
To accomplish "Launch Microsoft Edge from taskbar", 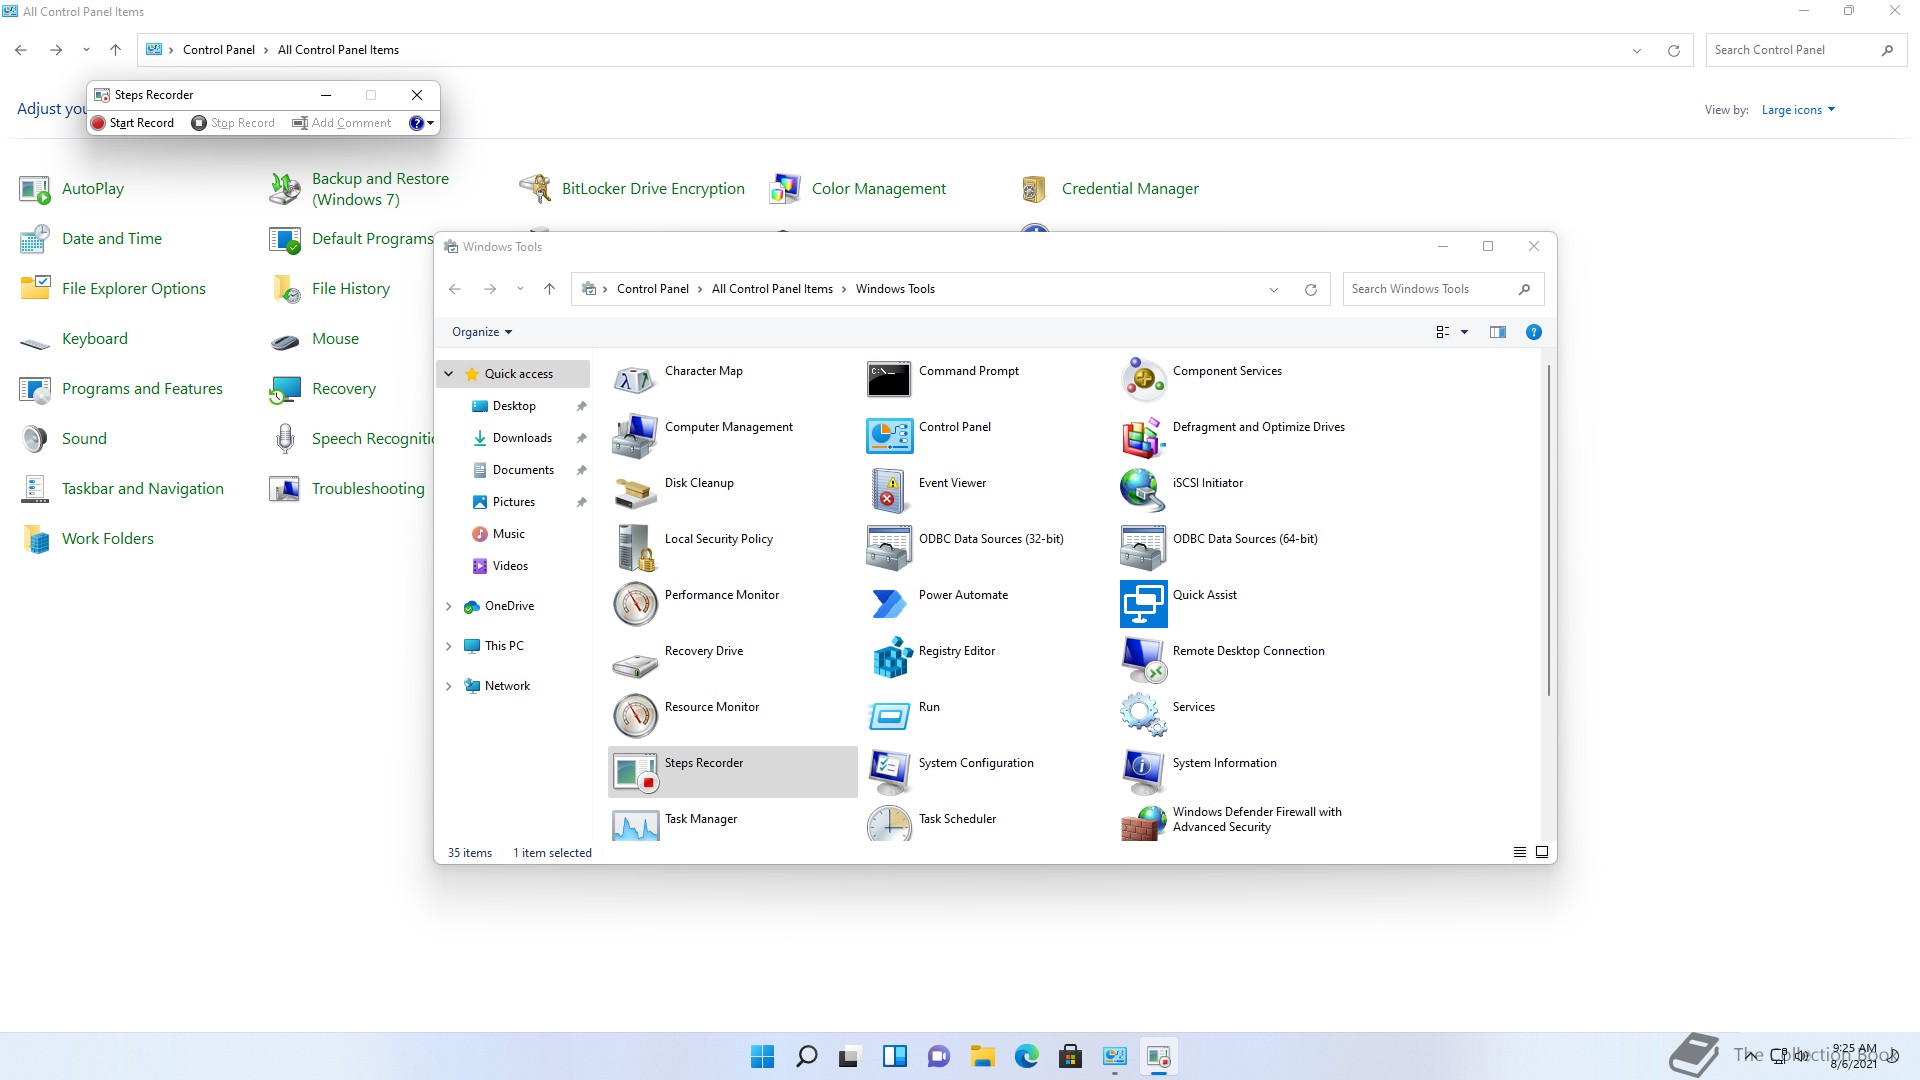I will [x=1026, y=1056].
